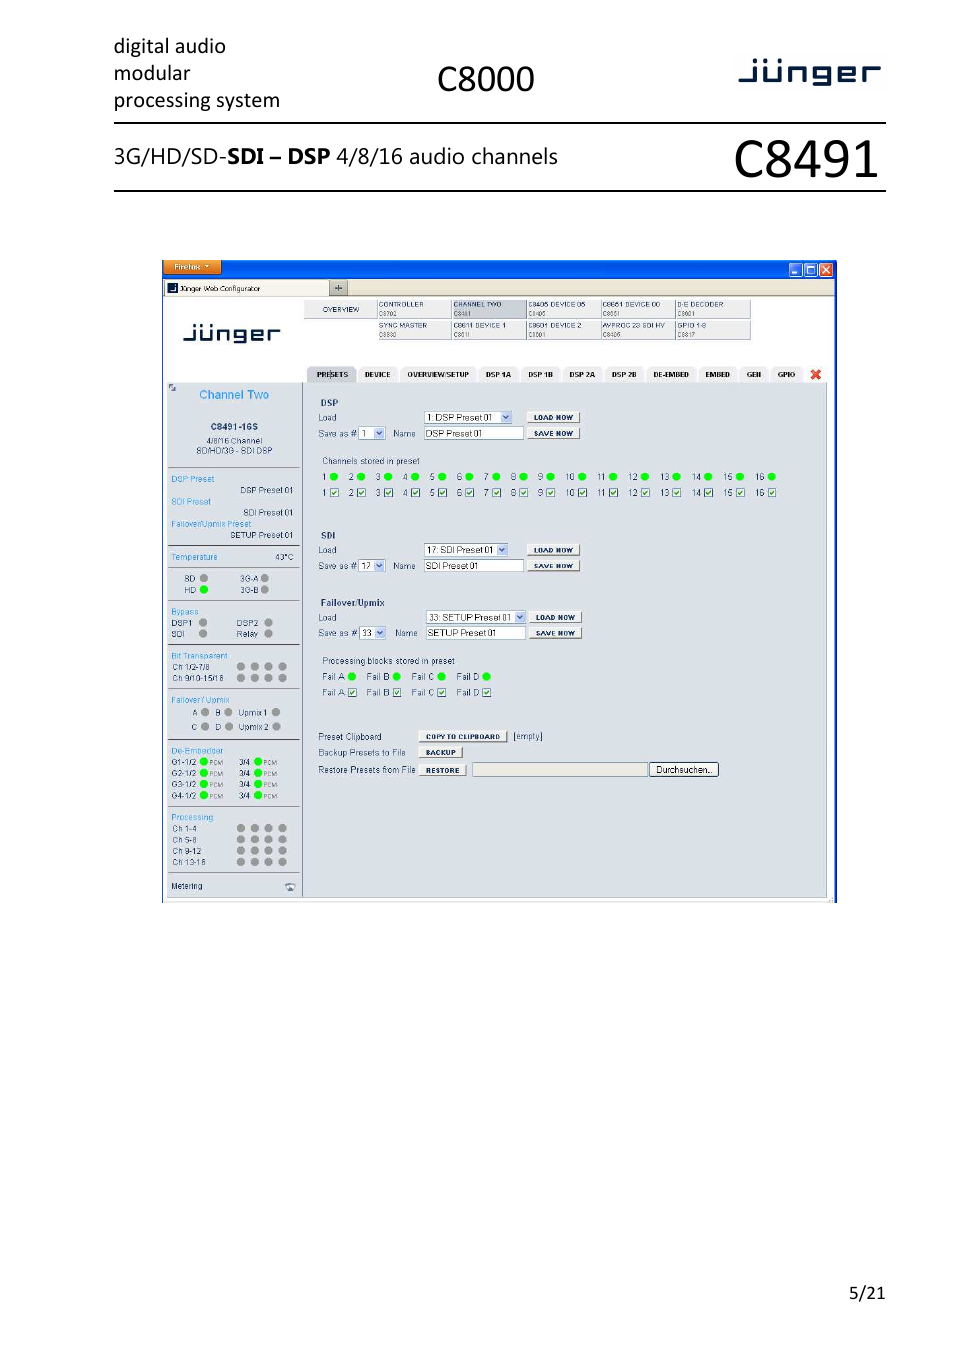Image resolution: width=954 pixels, height=1351 pixels.
Task: Click the Durchsuchen file browse button
Action: tap(684, 770)
